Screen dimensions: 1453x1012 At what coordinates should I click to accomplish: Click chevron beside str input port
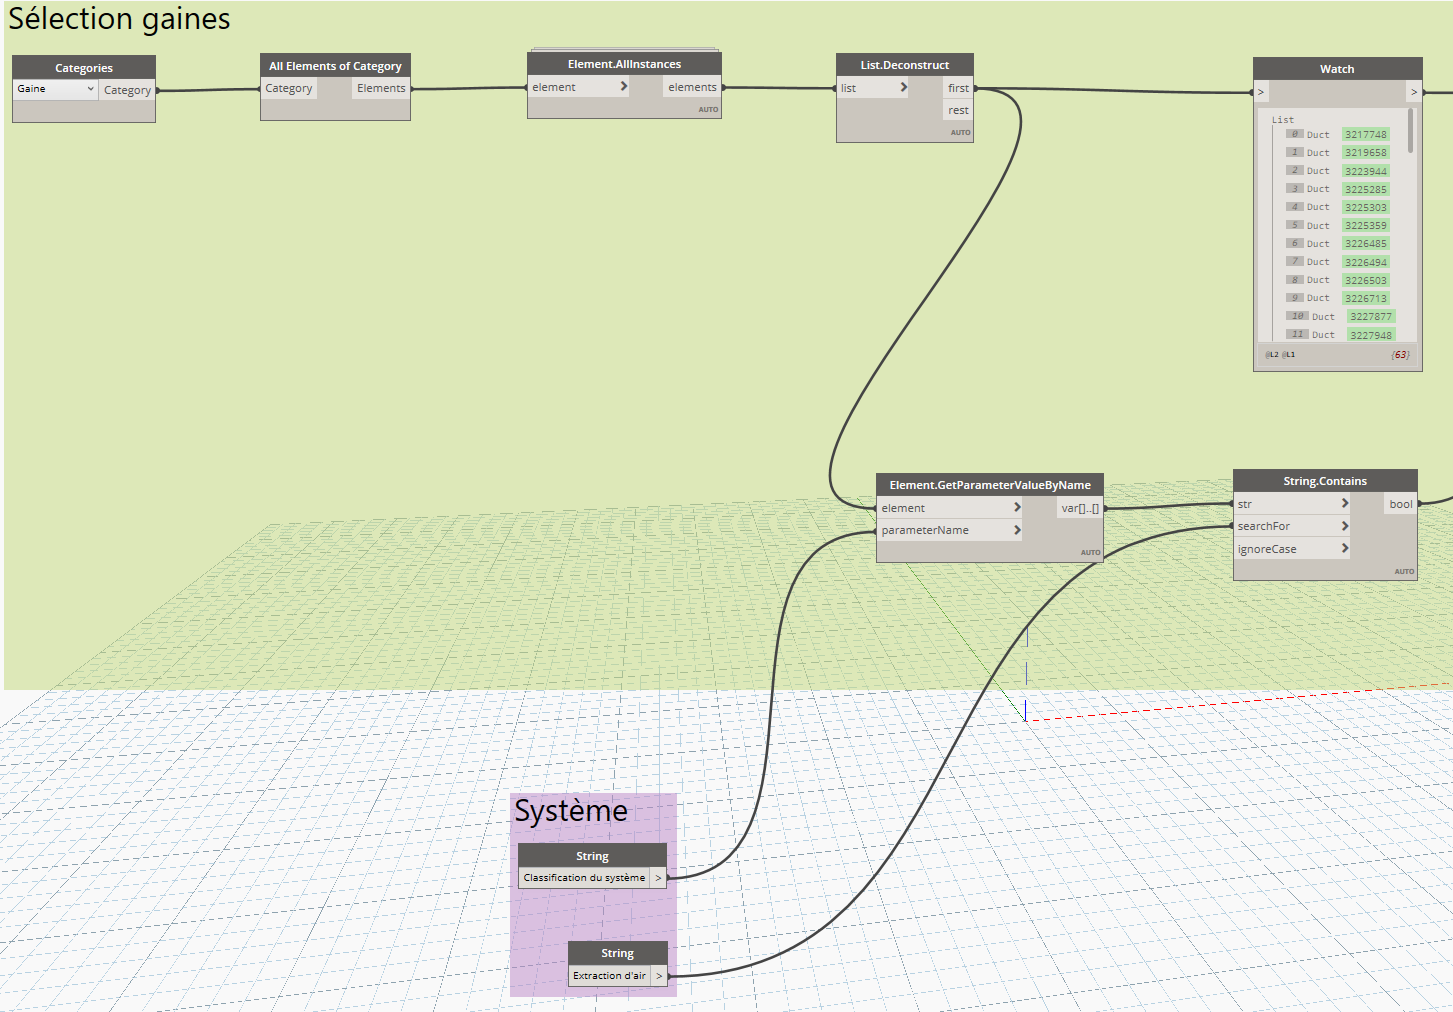(1345, 504)
